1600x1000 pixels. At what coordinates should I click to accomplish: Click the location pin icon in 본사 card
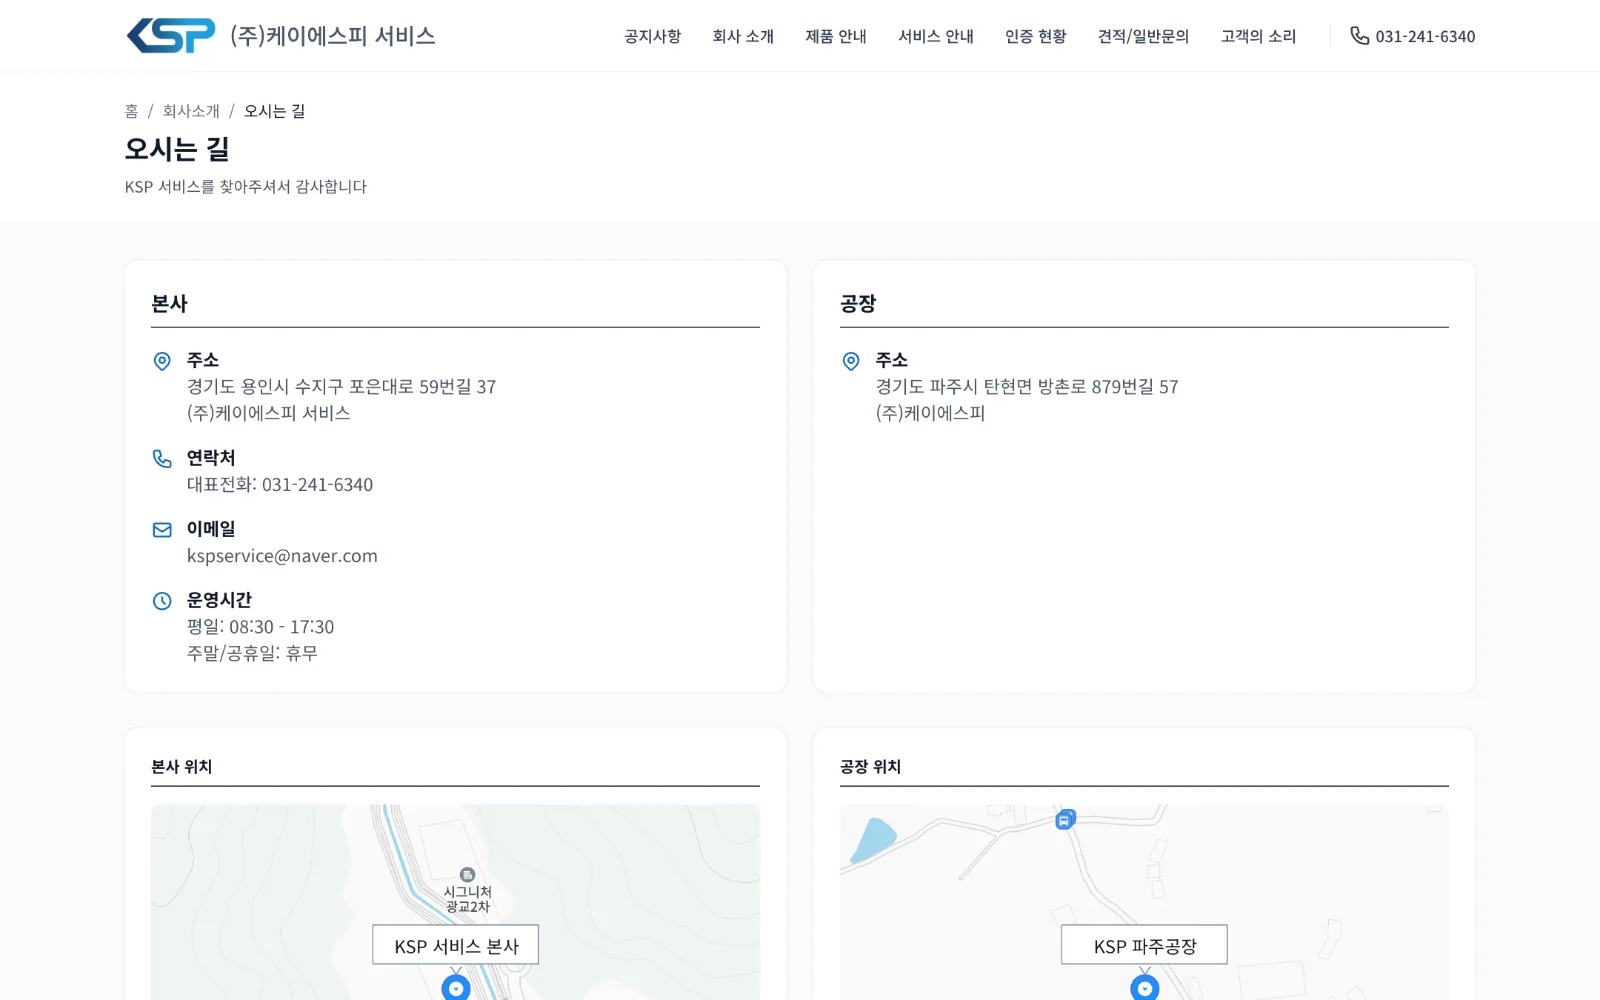coord(162,361)
